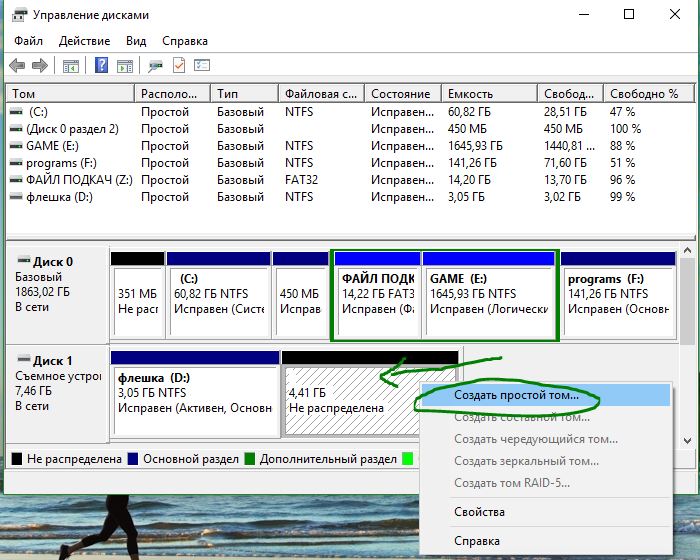700x560 pixels.
Task: Click the checkmark properties toolbar icon
Action: pyautogui.click(x=179, y=66)
